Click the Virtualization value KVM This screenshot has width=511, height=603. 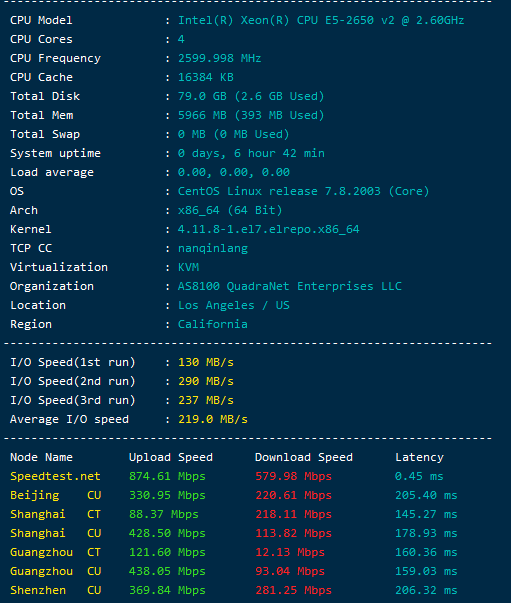point(188,267)
